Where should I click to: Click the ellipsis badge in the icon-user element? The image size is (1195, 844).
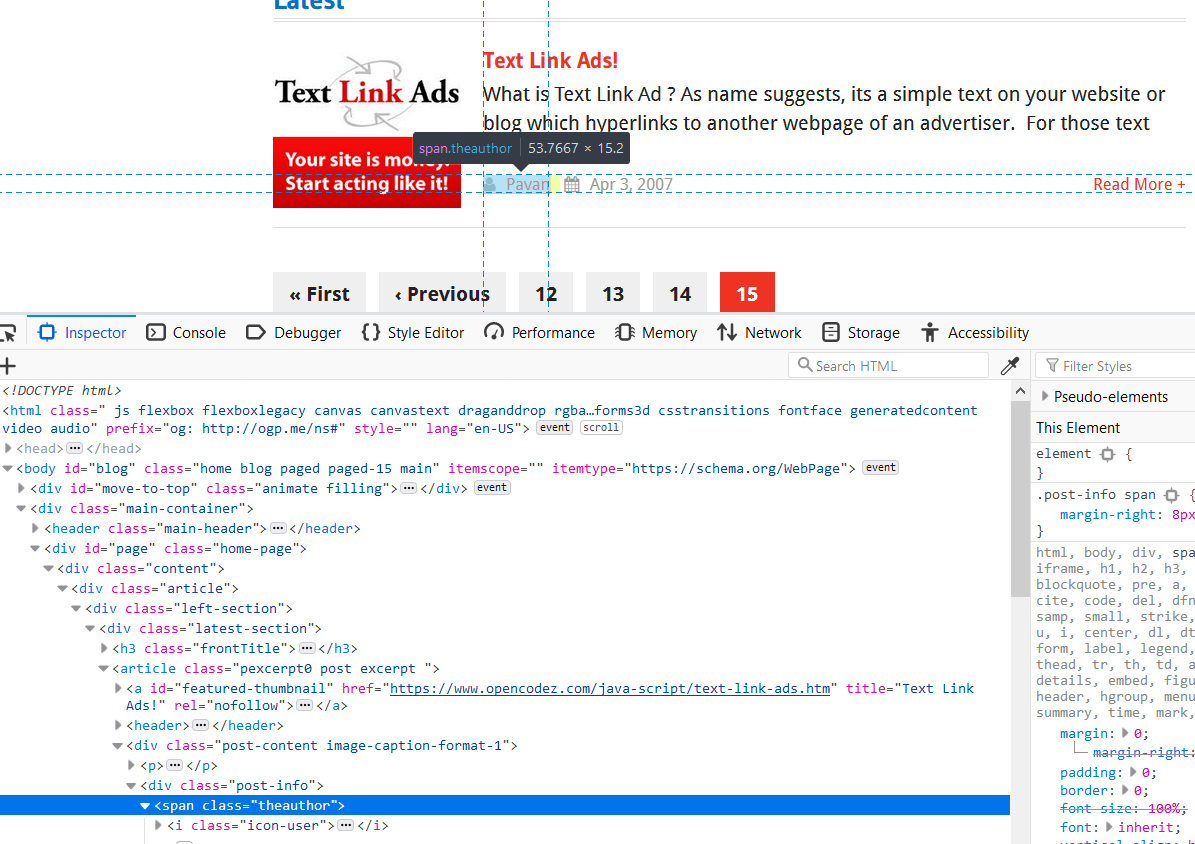pos(345,826)
